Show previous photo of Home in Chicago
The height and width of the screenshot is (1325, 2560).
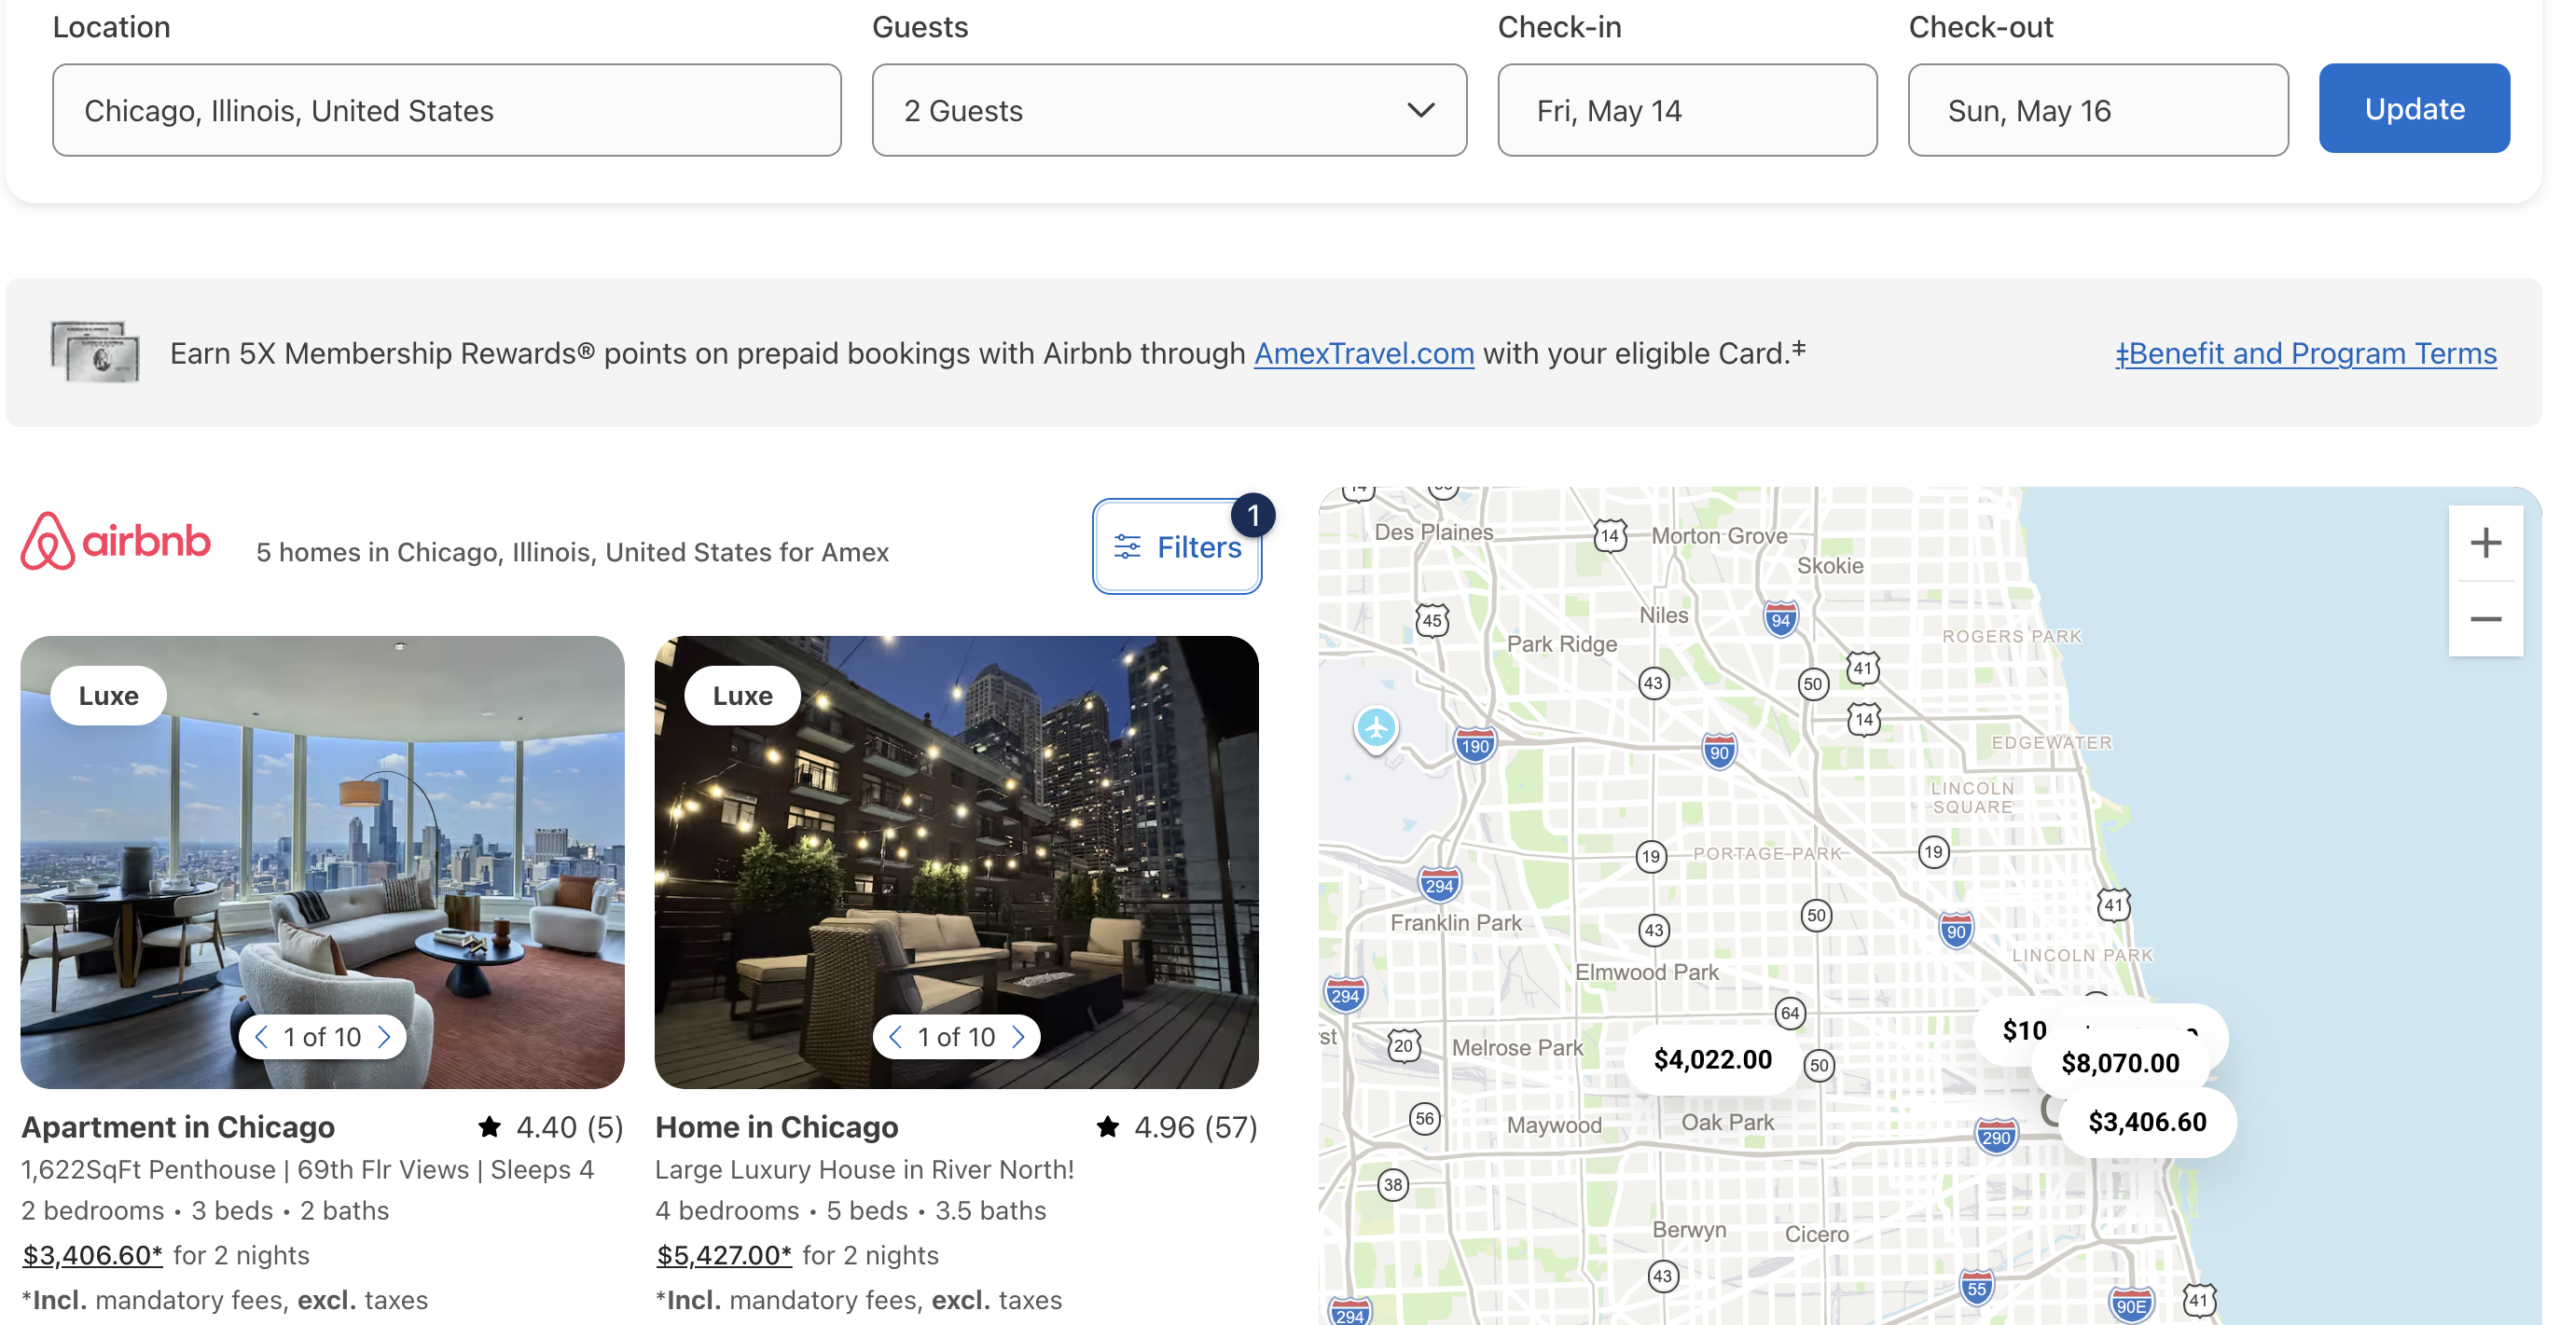pos(895,1037)
